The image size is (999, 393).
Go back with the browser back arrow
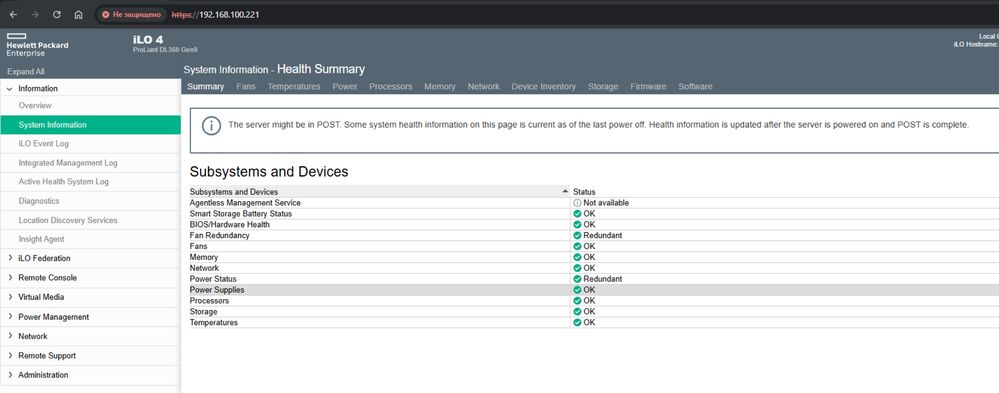pos(13,14)
